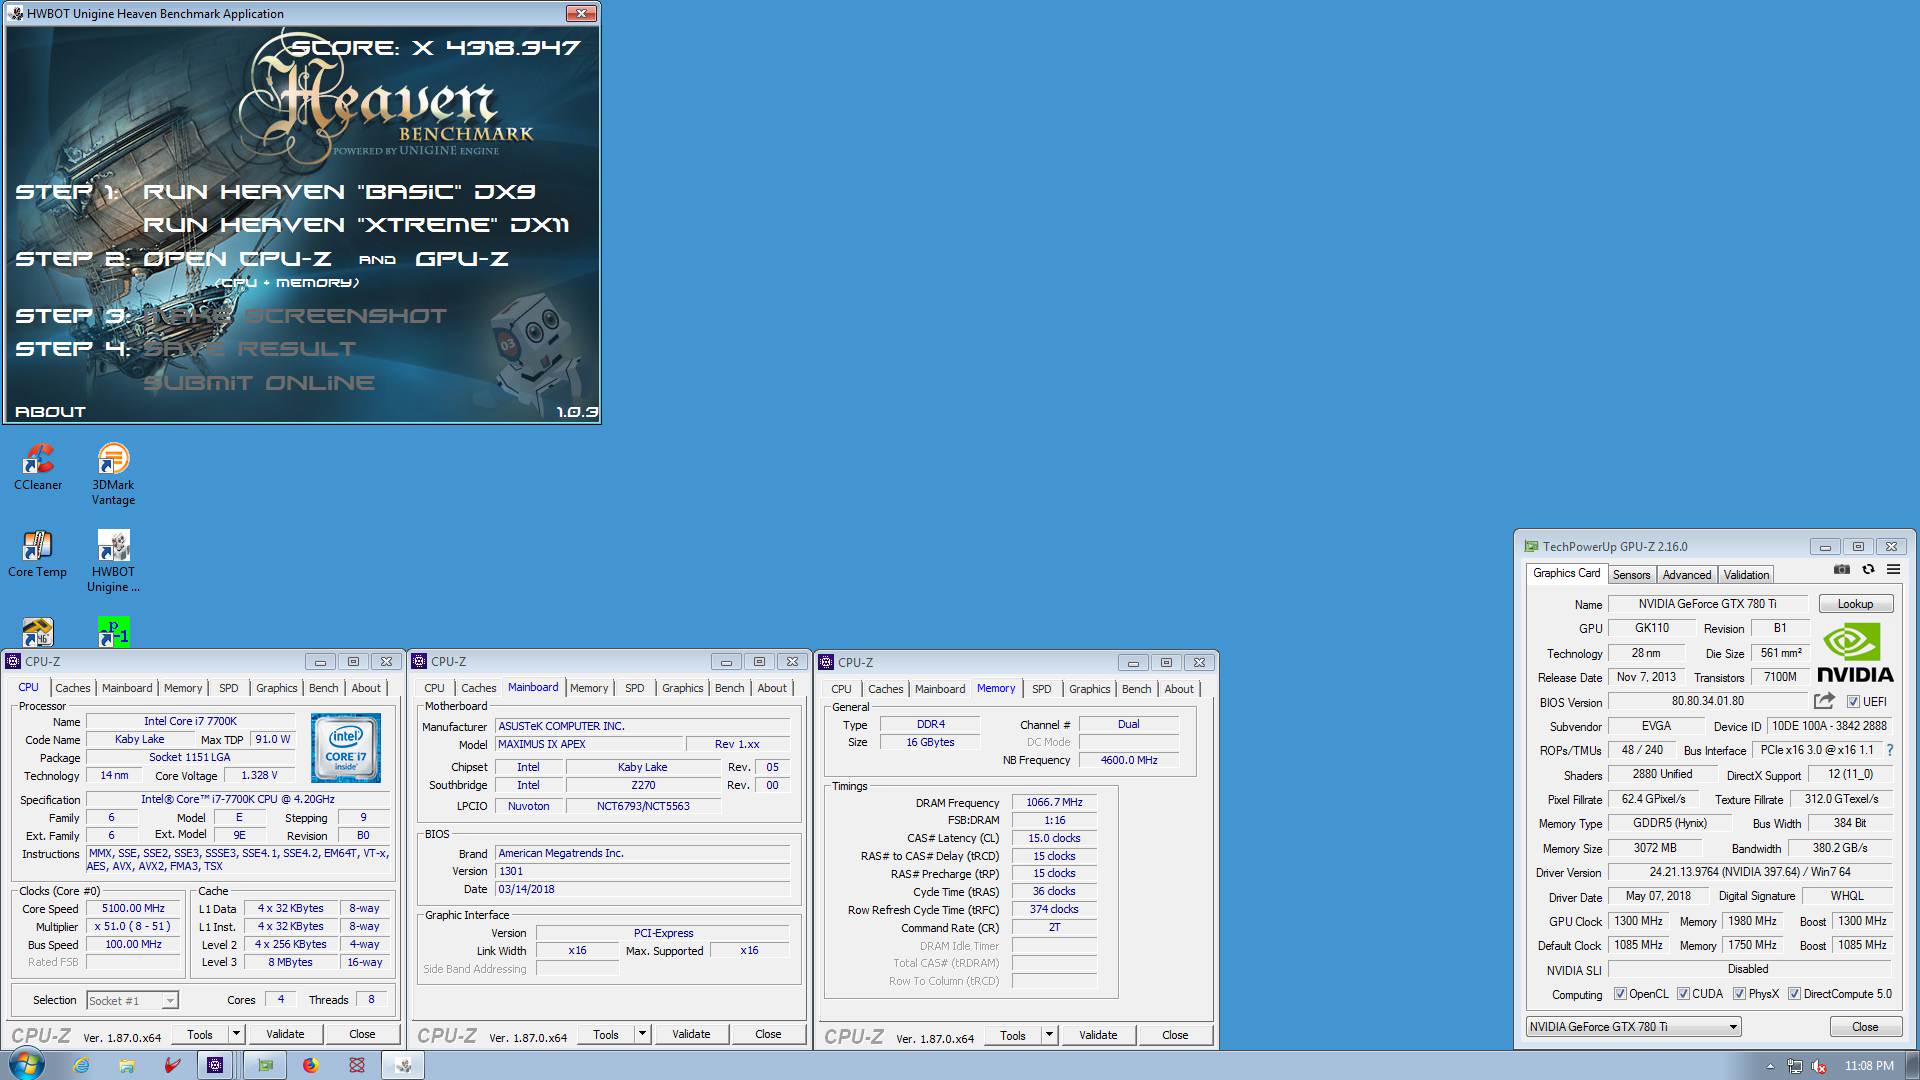Switch to HWBOT Heaven app in the taskbar
Viewport: 1920px width, 1080px height.
point(404,1065)
